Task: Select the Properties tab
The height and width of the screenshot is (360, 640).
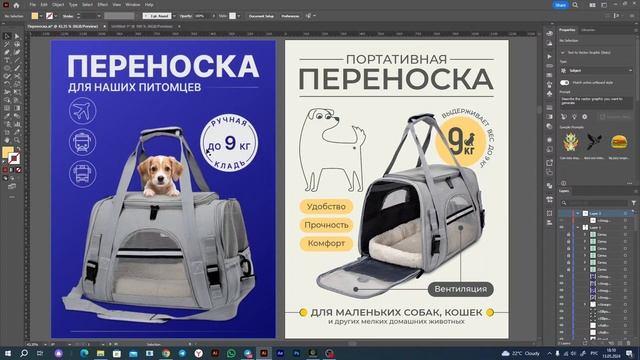Action: pyautogui.click(x=567, y=30)
